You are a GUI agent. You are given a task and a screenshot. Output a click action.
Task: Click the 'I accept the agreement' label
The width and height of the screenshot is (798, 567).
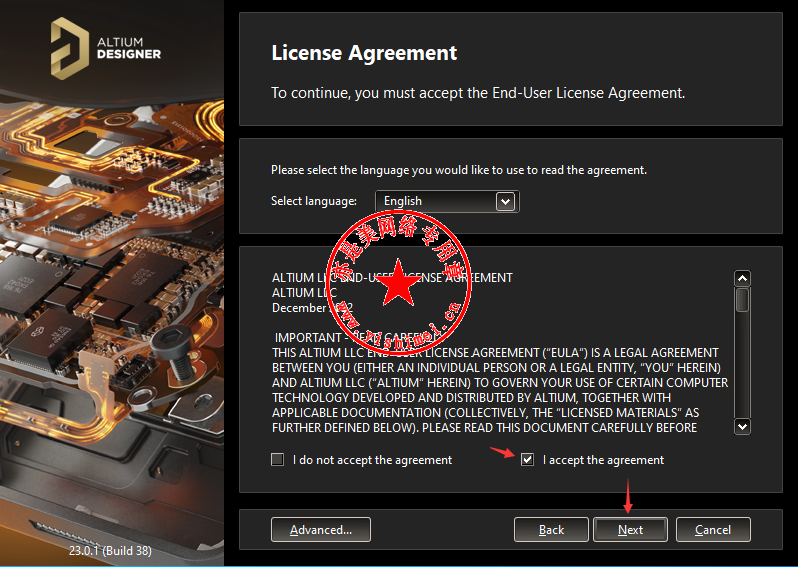[603, 460]
